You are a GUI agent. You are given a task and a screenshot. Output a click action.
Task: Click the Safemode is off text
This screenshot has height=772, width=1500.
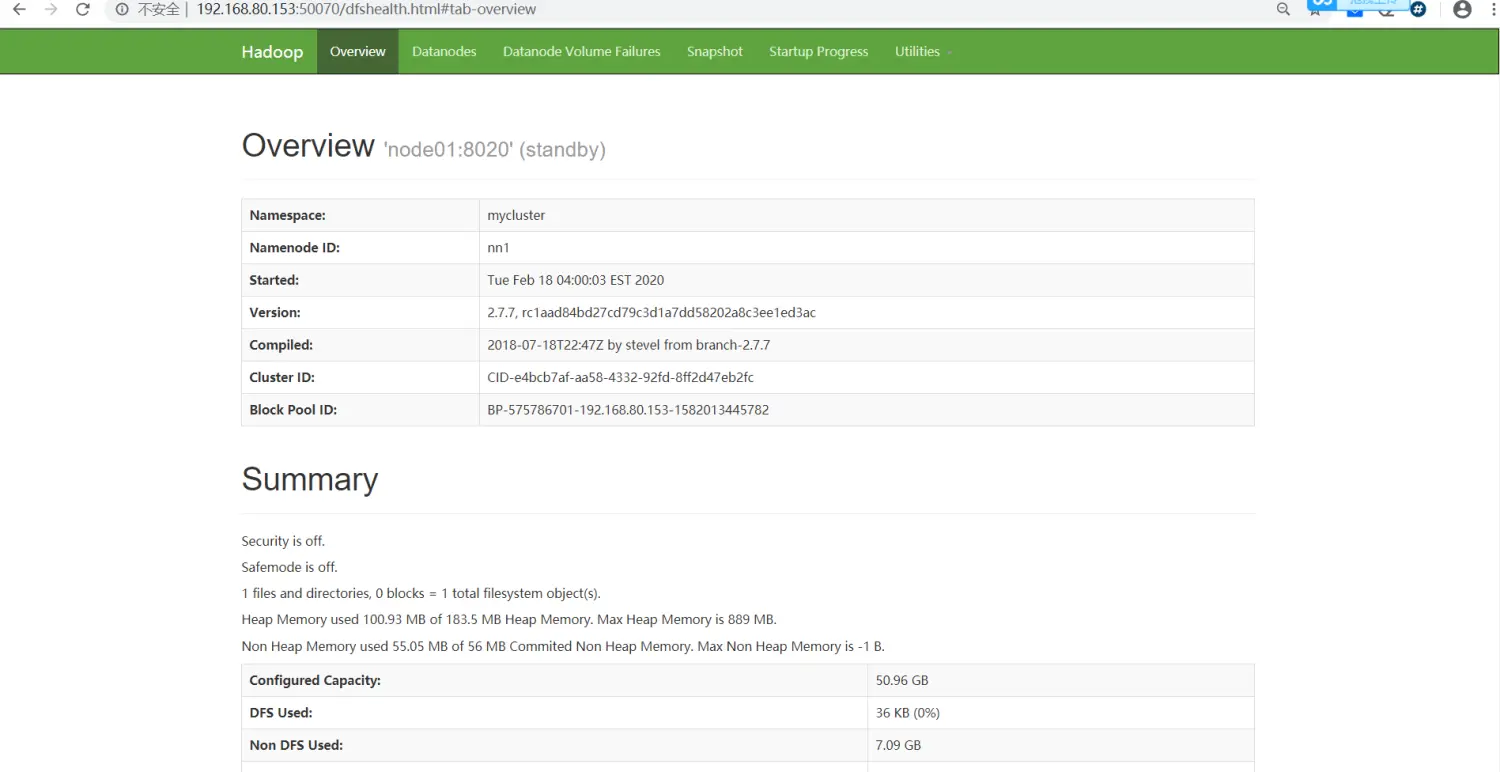tap(290, 567)
